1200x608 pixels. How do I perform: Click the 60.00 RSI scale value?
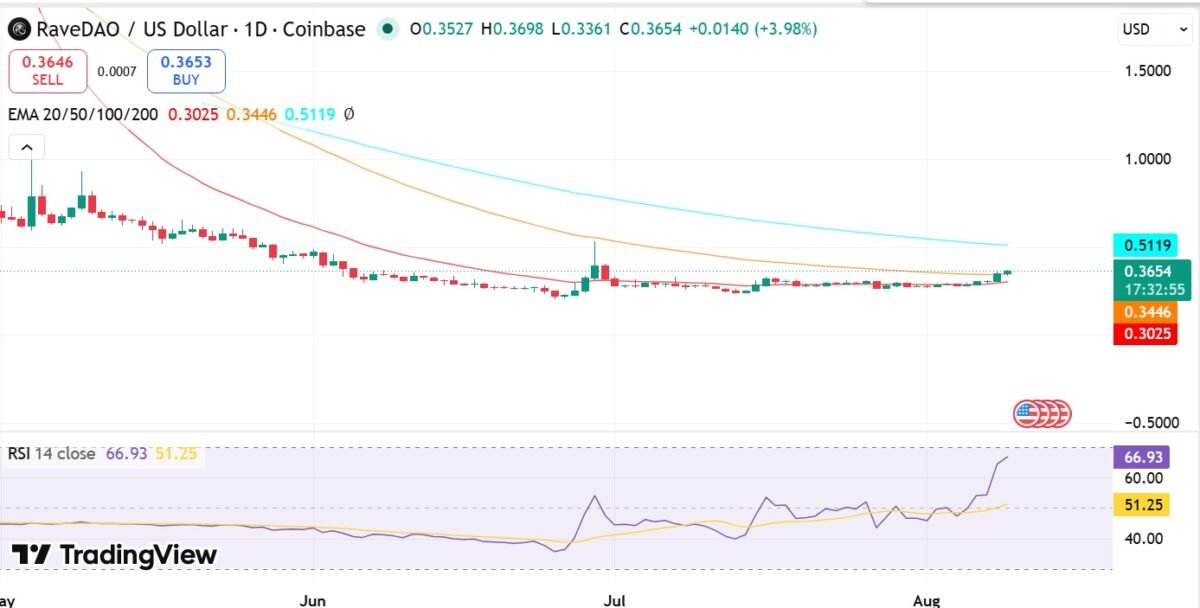coord(1144,479)
